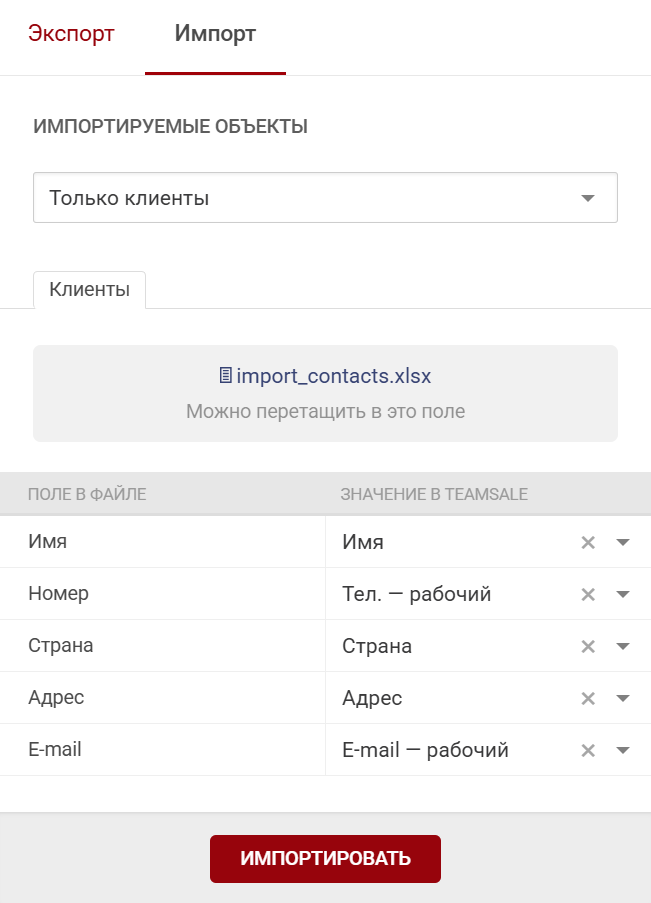Expand the Имя mapping dropdown arrow

coord(623,542)
